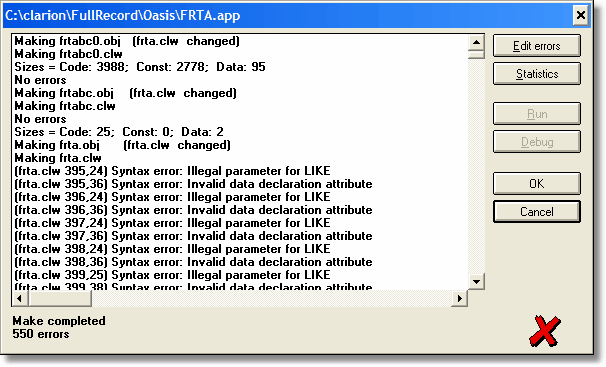Click the horizontal scrollbar thumb
The height and width of the screenshot is (367, 606).
coord(60,298)
